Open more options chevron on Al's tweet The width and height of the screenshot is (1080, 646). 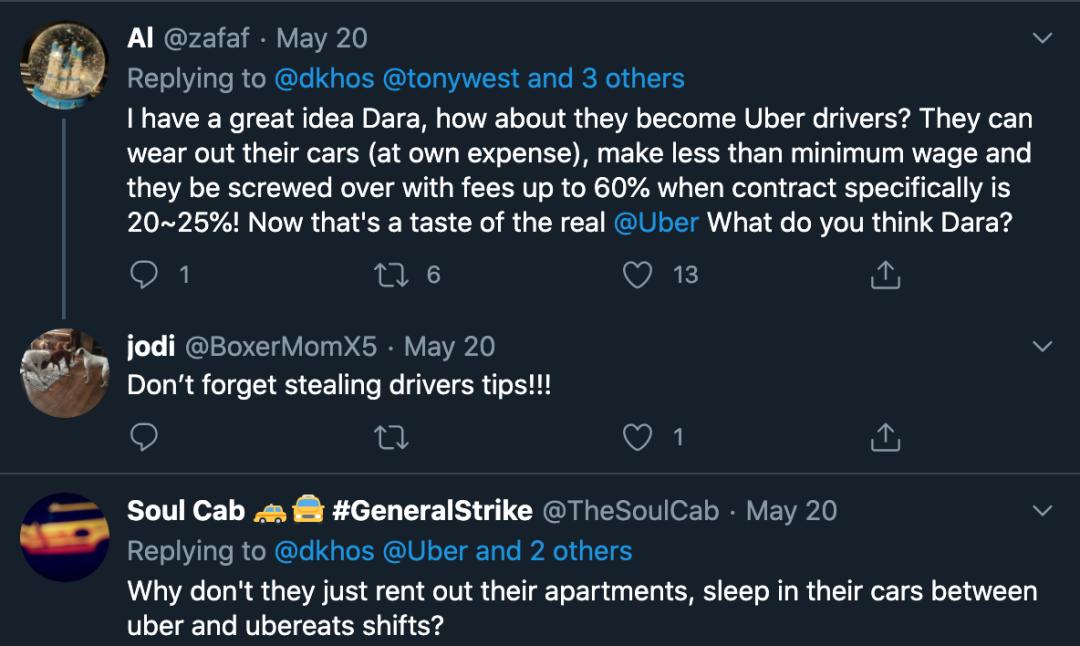[1042, 39]
